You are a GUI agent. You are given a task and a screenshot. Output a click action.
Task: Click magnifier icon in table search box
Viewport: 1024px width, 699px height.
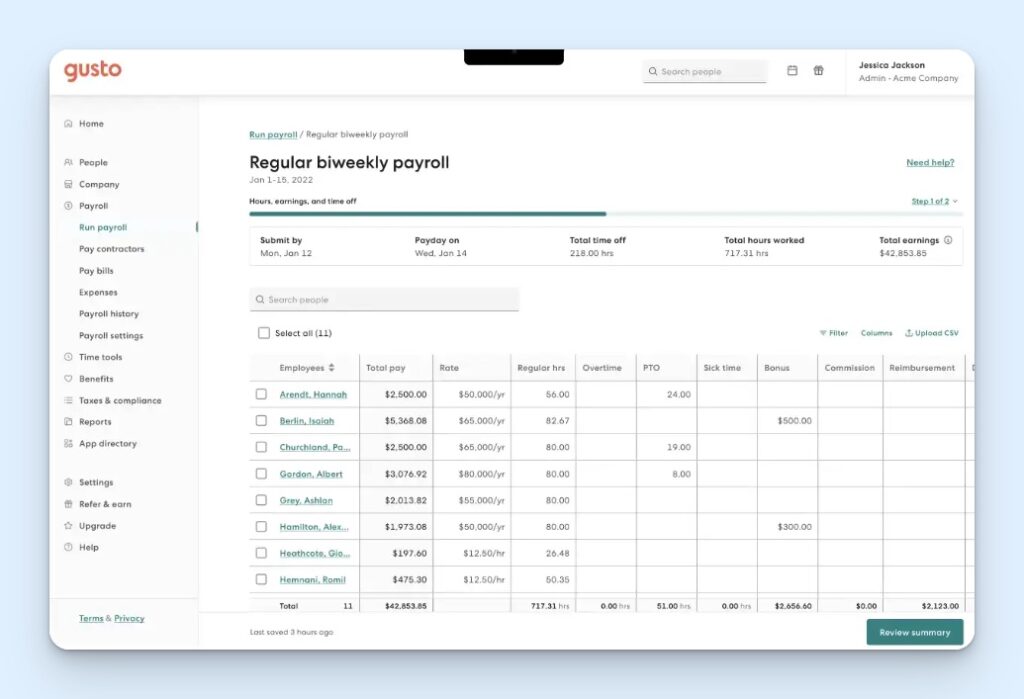coord(260,299)
